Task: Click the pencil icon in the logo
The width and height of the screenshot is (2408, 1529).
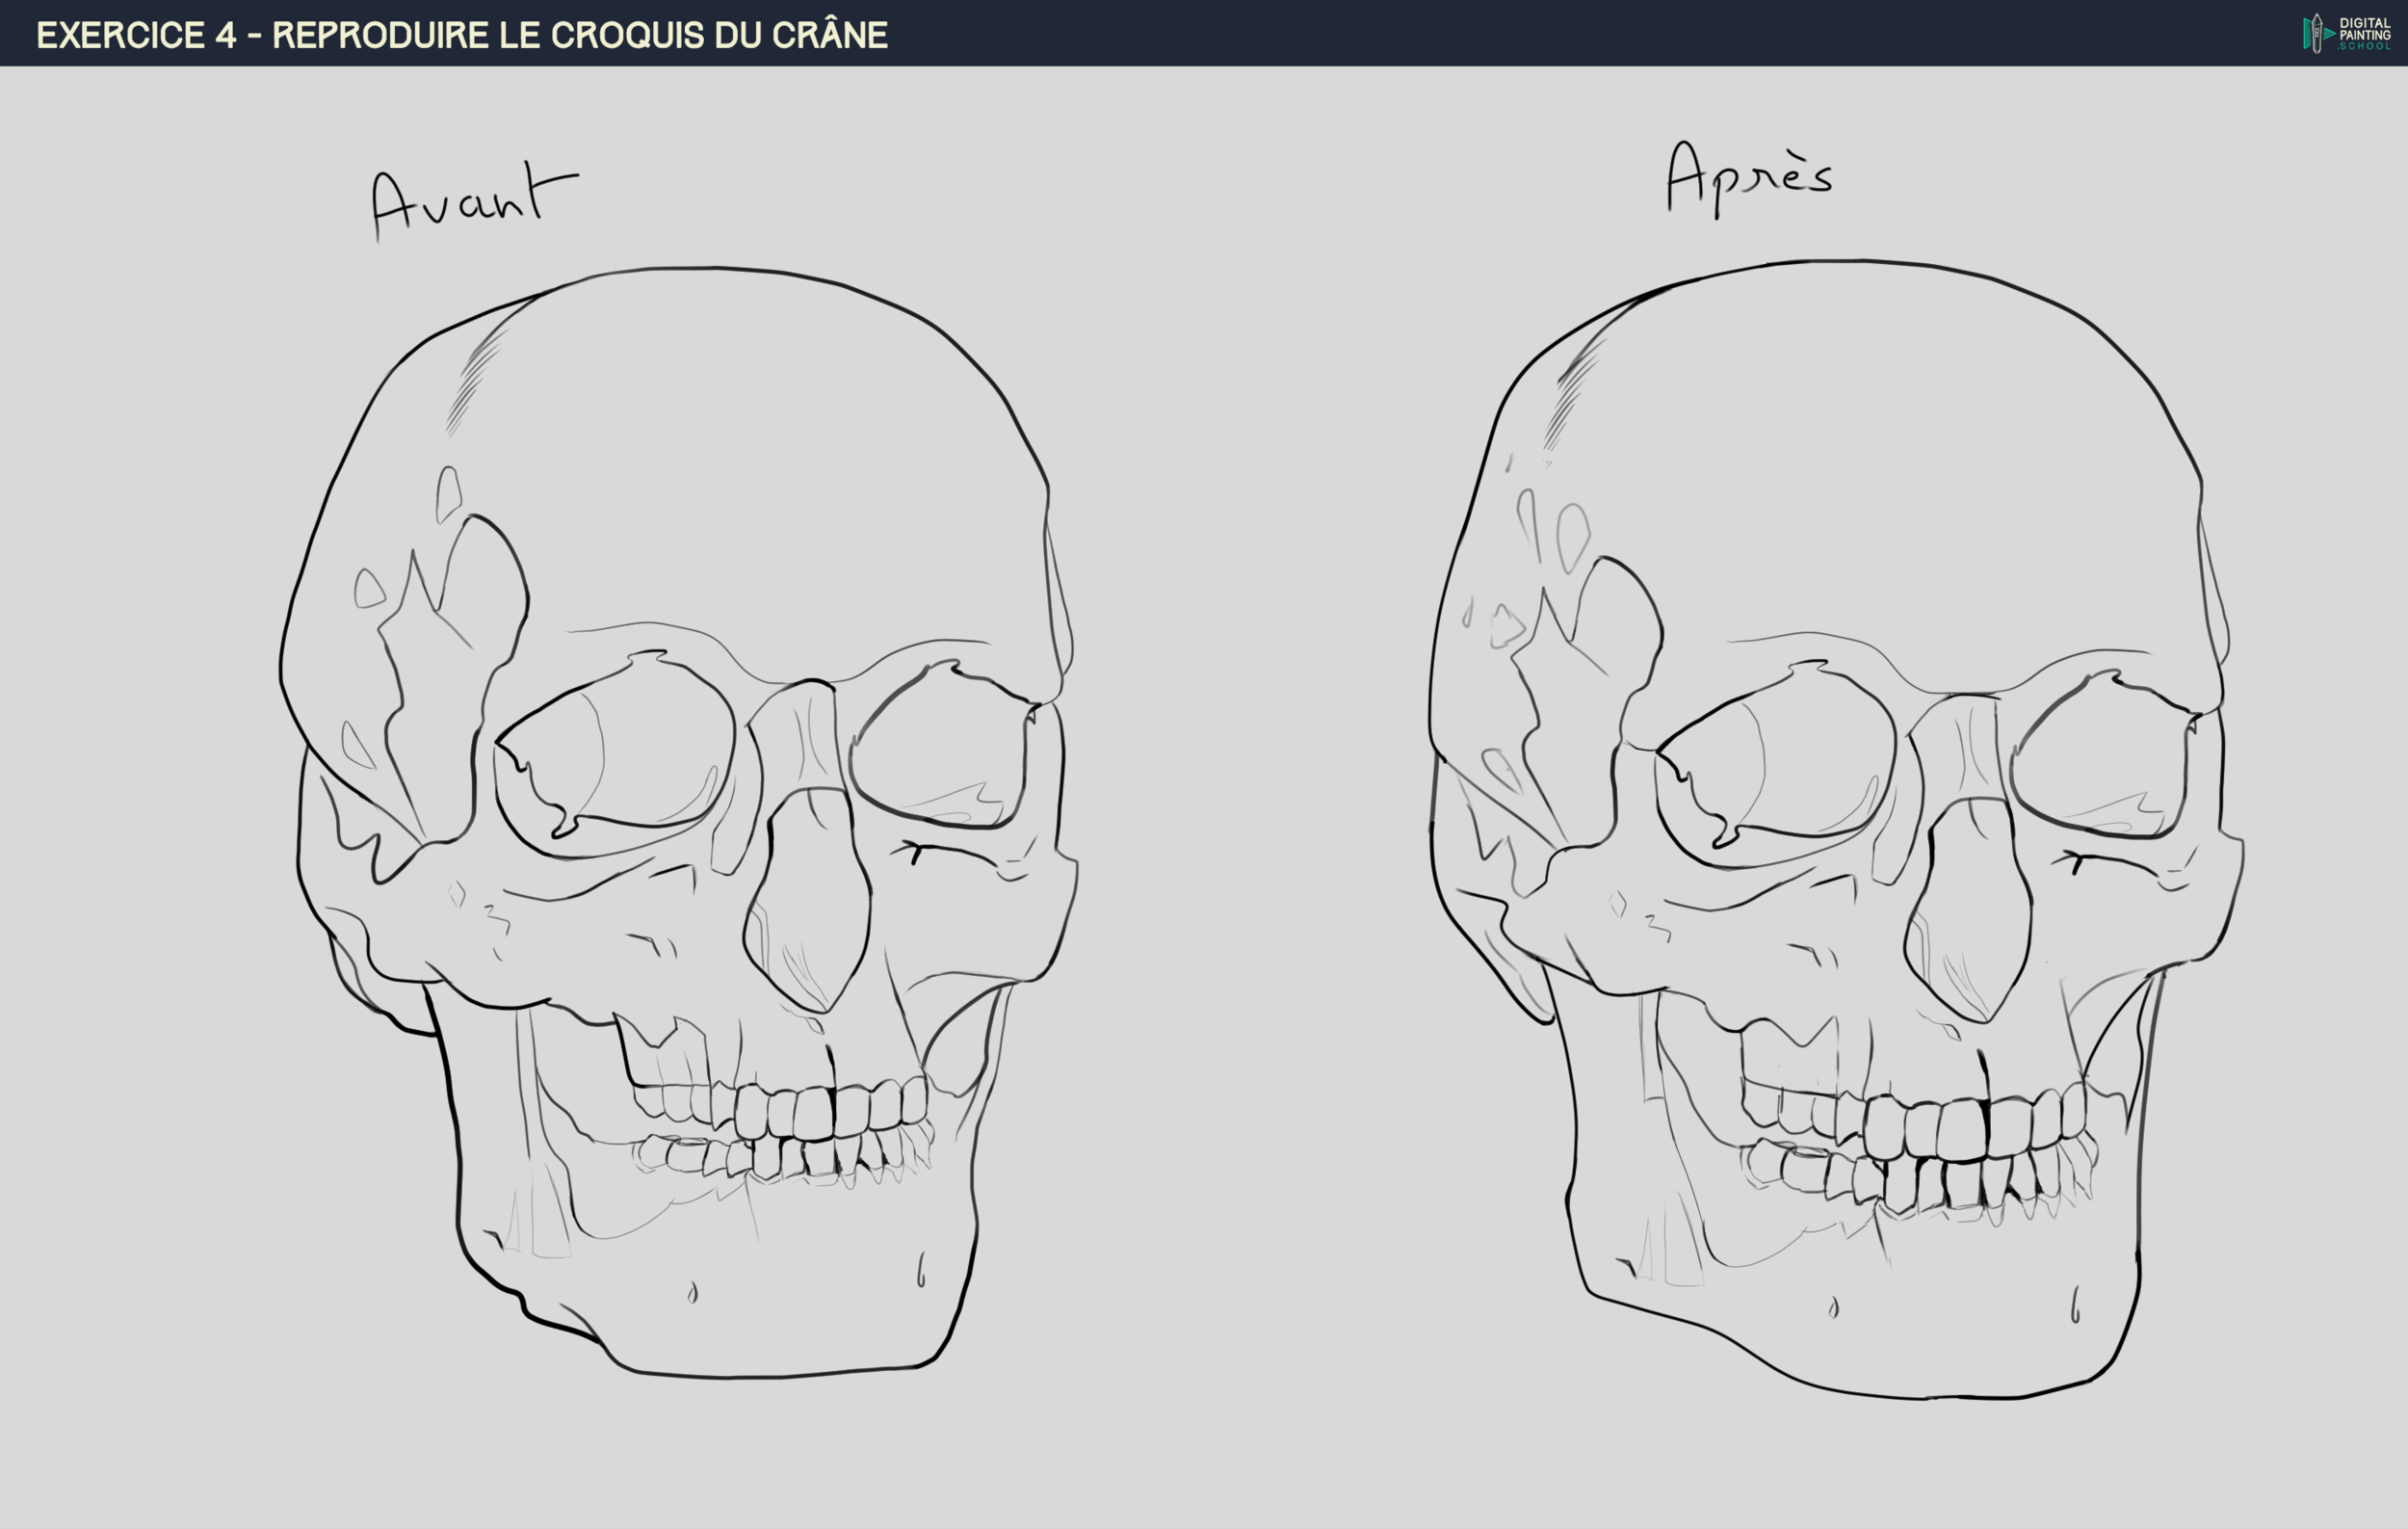Action: 2316,34
